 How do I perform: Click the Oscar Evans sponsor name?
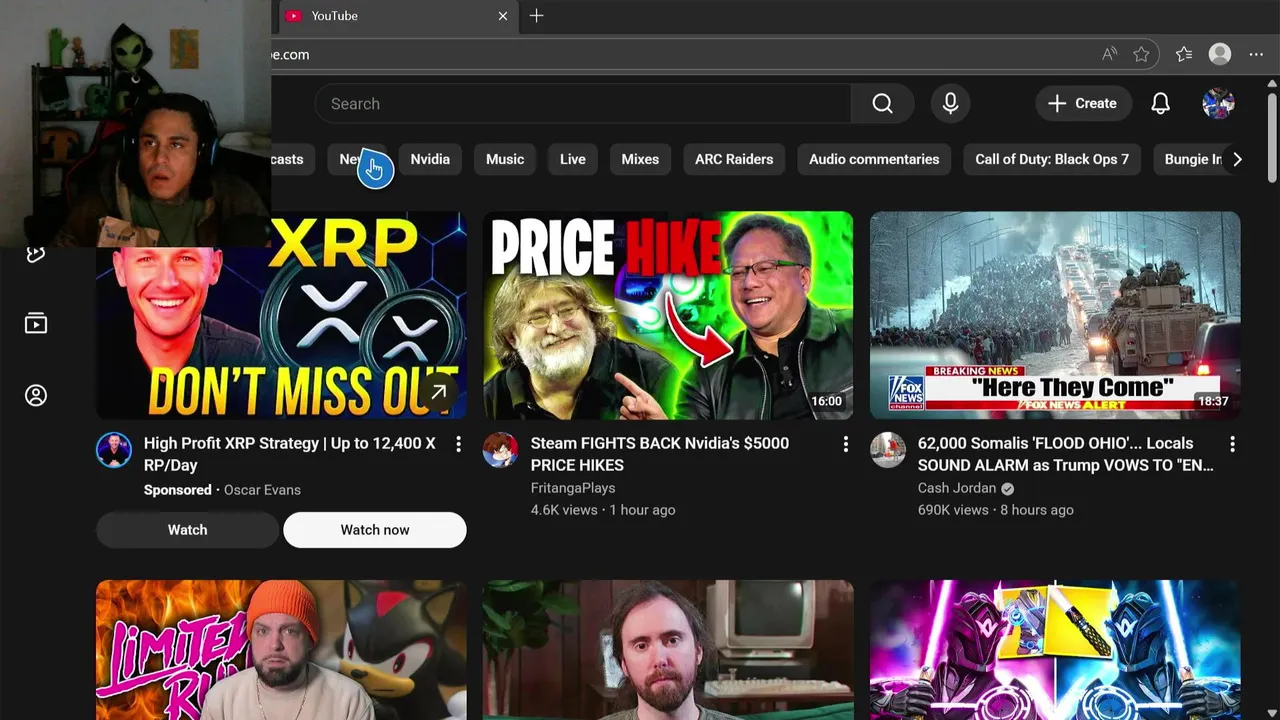click(262, 490)
